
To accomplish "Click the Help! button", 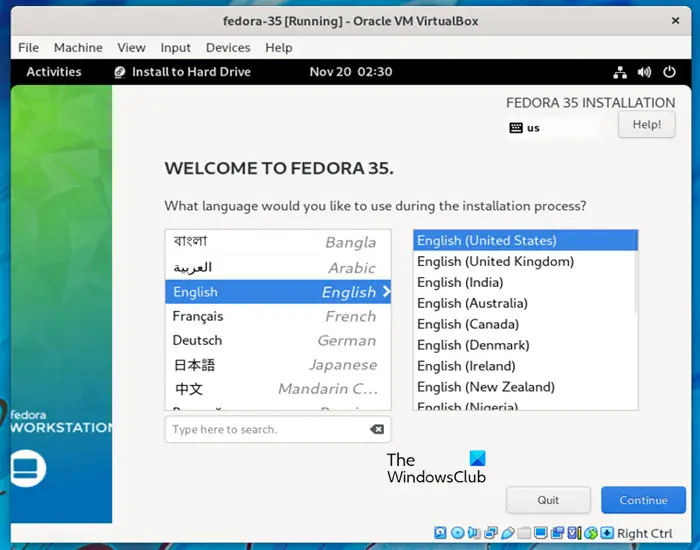I will [646, 125].
